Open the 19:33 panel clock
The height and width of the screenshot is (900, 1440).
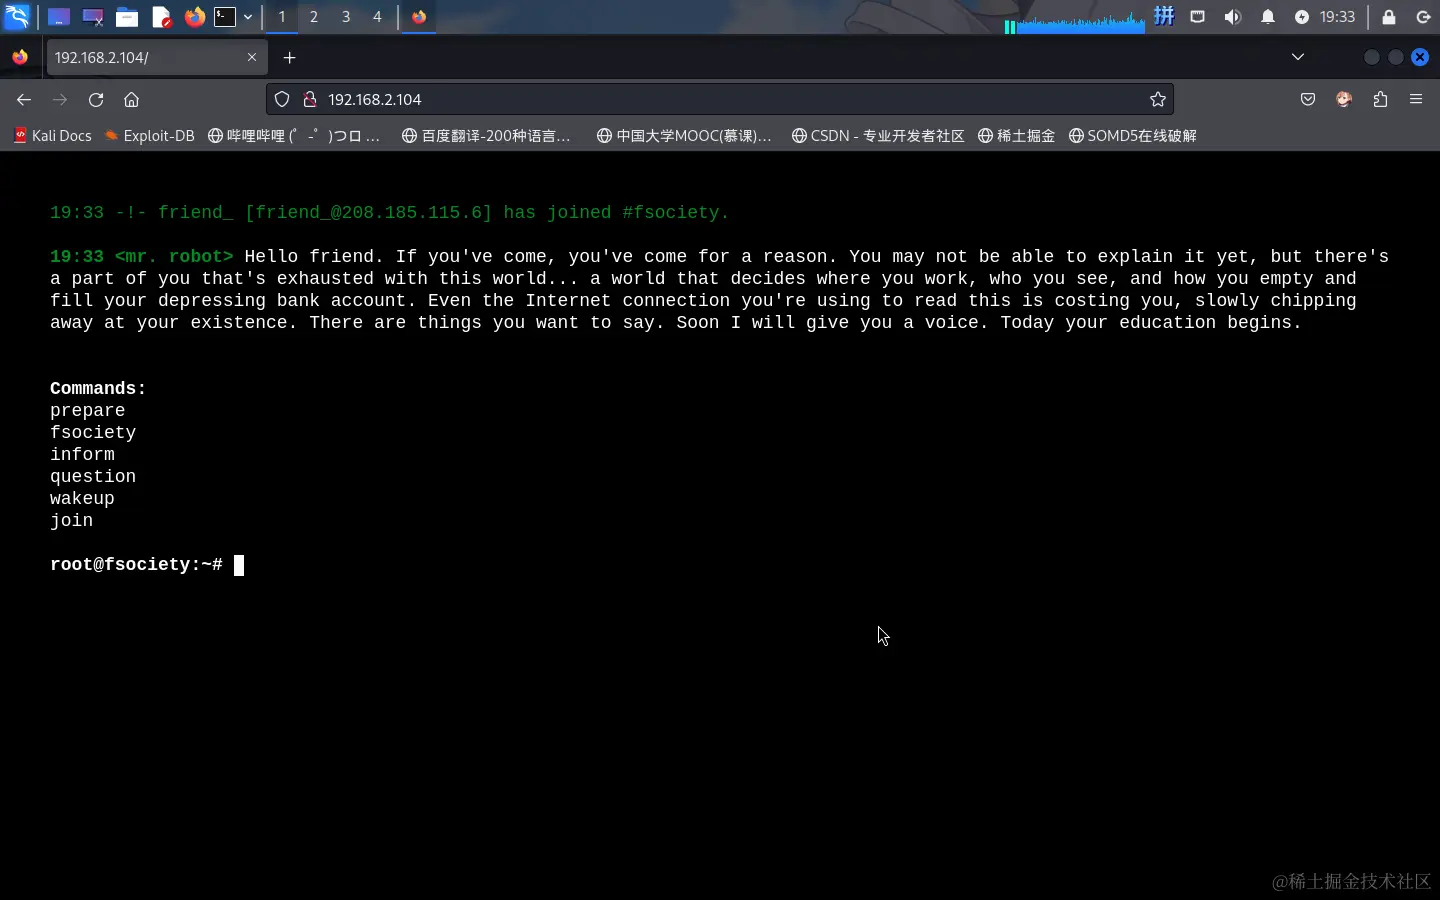coord(1337,17)
